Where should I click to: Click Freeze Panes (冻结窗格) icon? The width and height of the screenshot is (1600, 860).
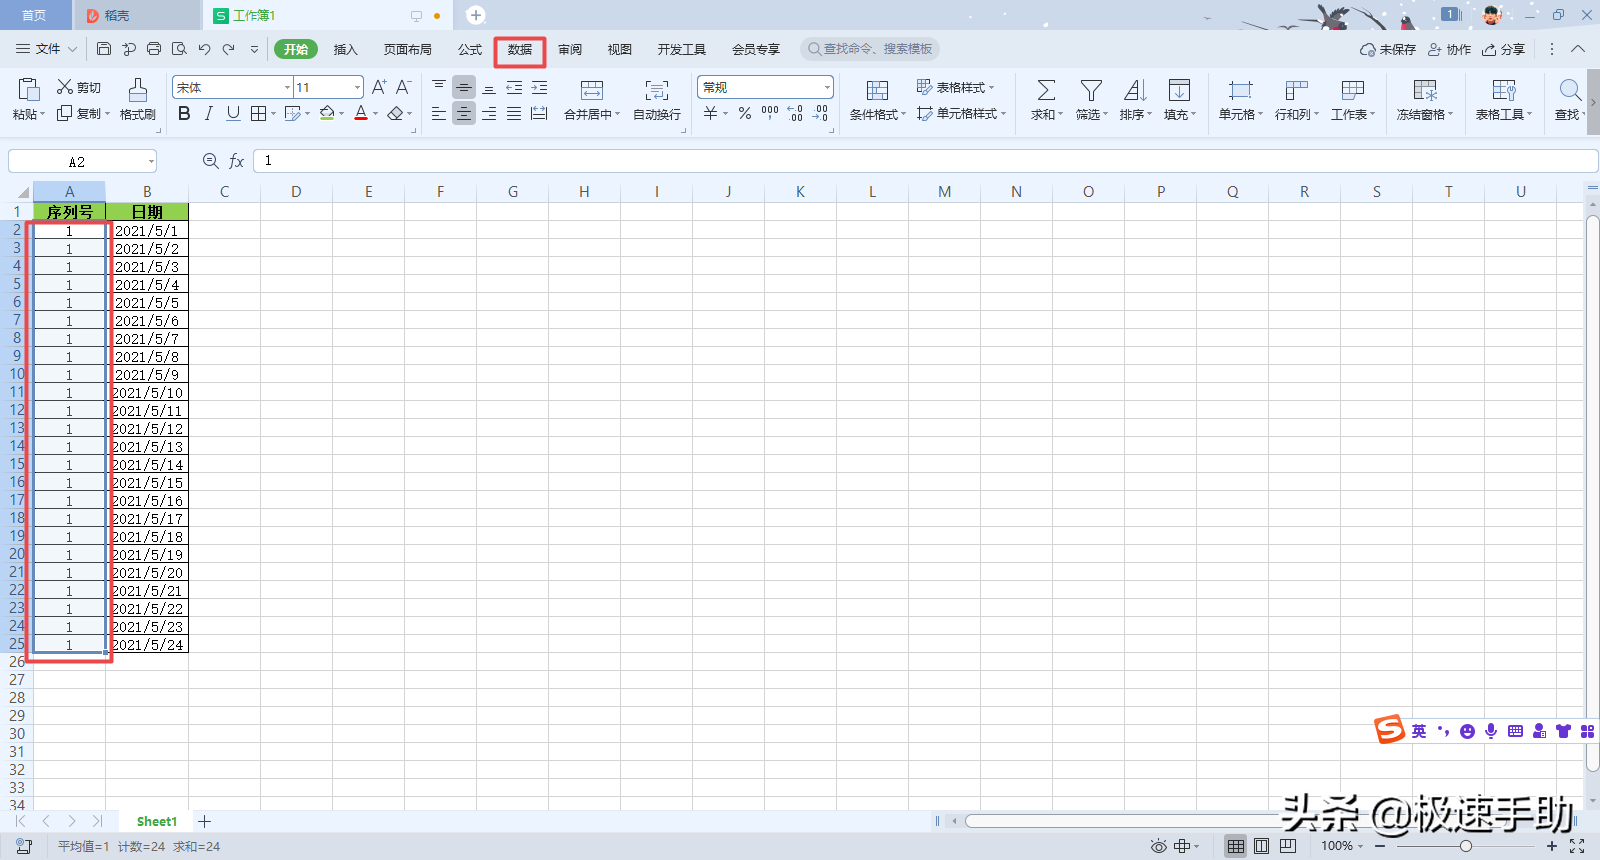point(1425,90)
